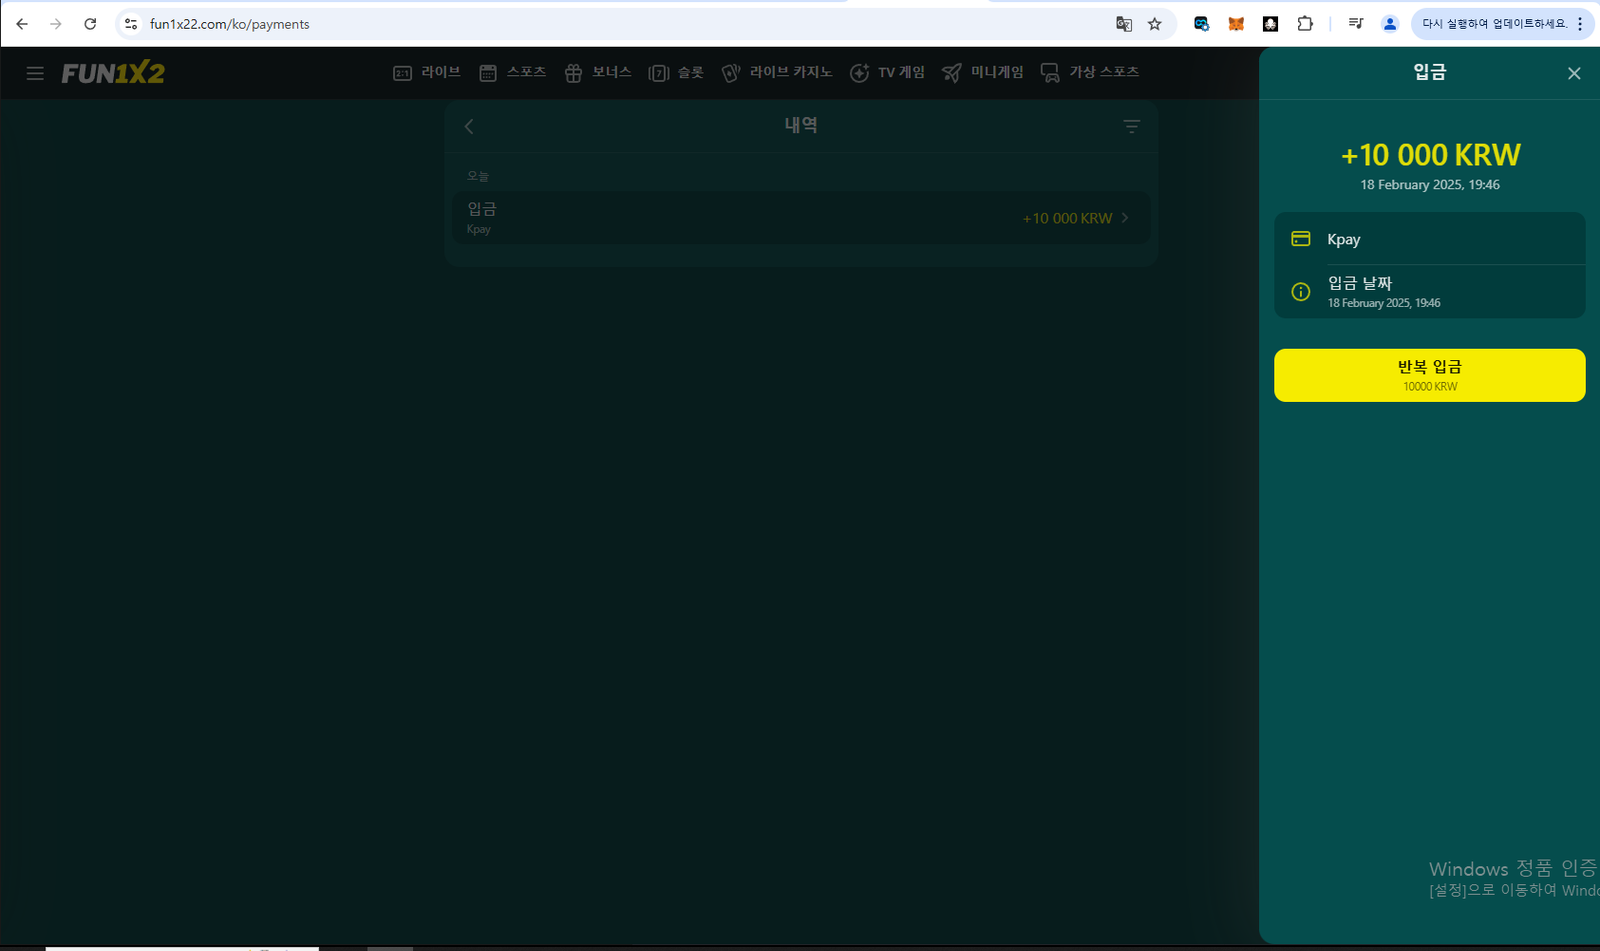1600x951 pixels.
Task: Select the browser address bar URL
Action: point(230,24)
